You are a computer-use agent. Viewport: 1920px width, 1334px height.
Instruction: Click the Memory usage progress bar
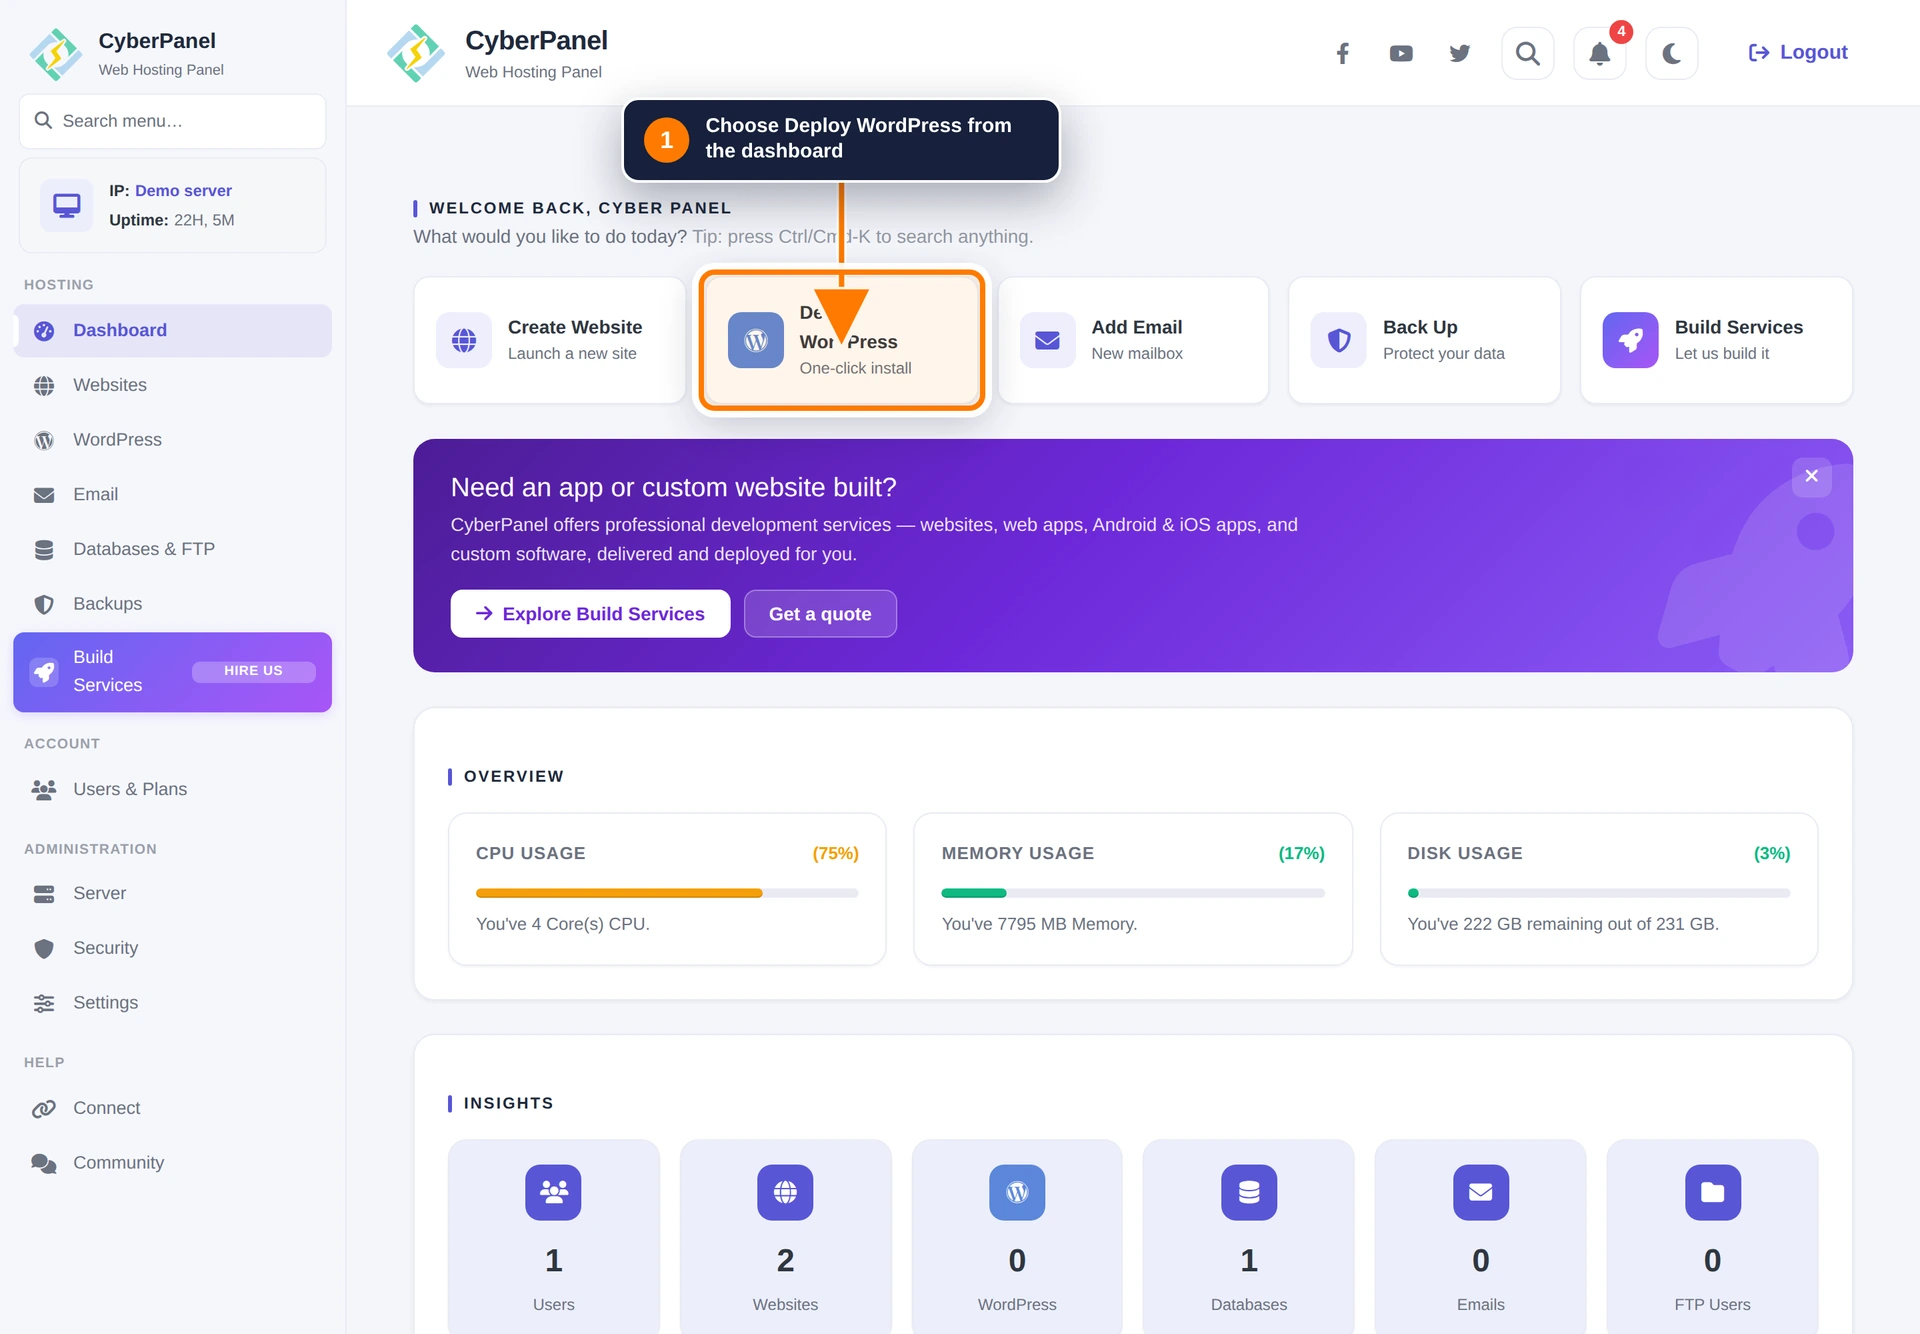click(x=1133, y=893)
